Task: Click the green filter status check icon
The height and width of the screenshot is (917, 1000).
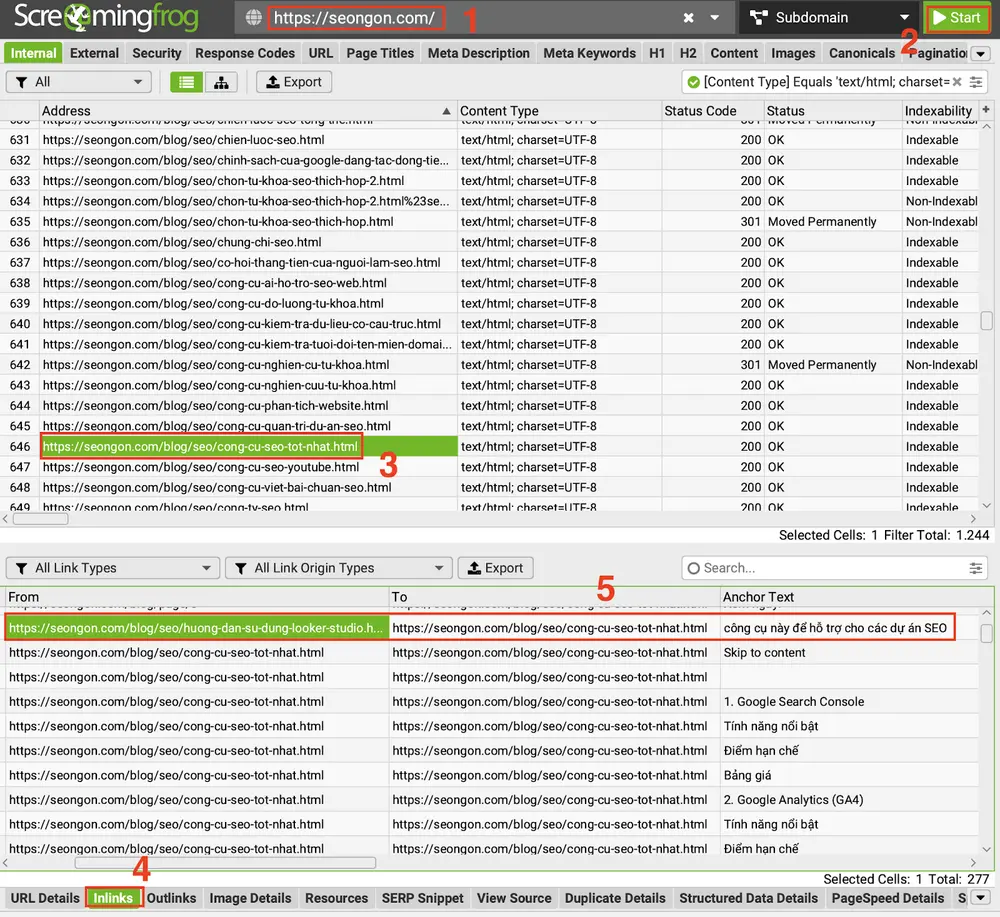Action: click(x=693, y=82)
